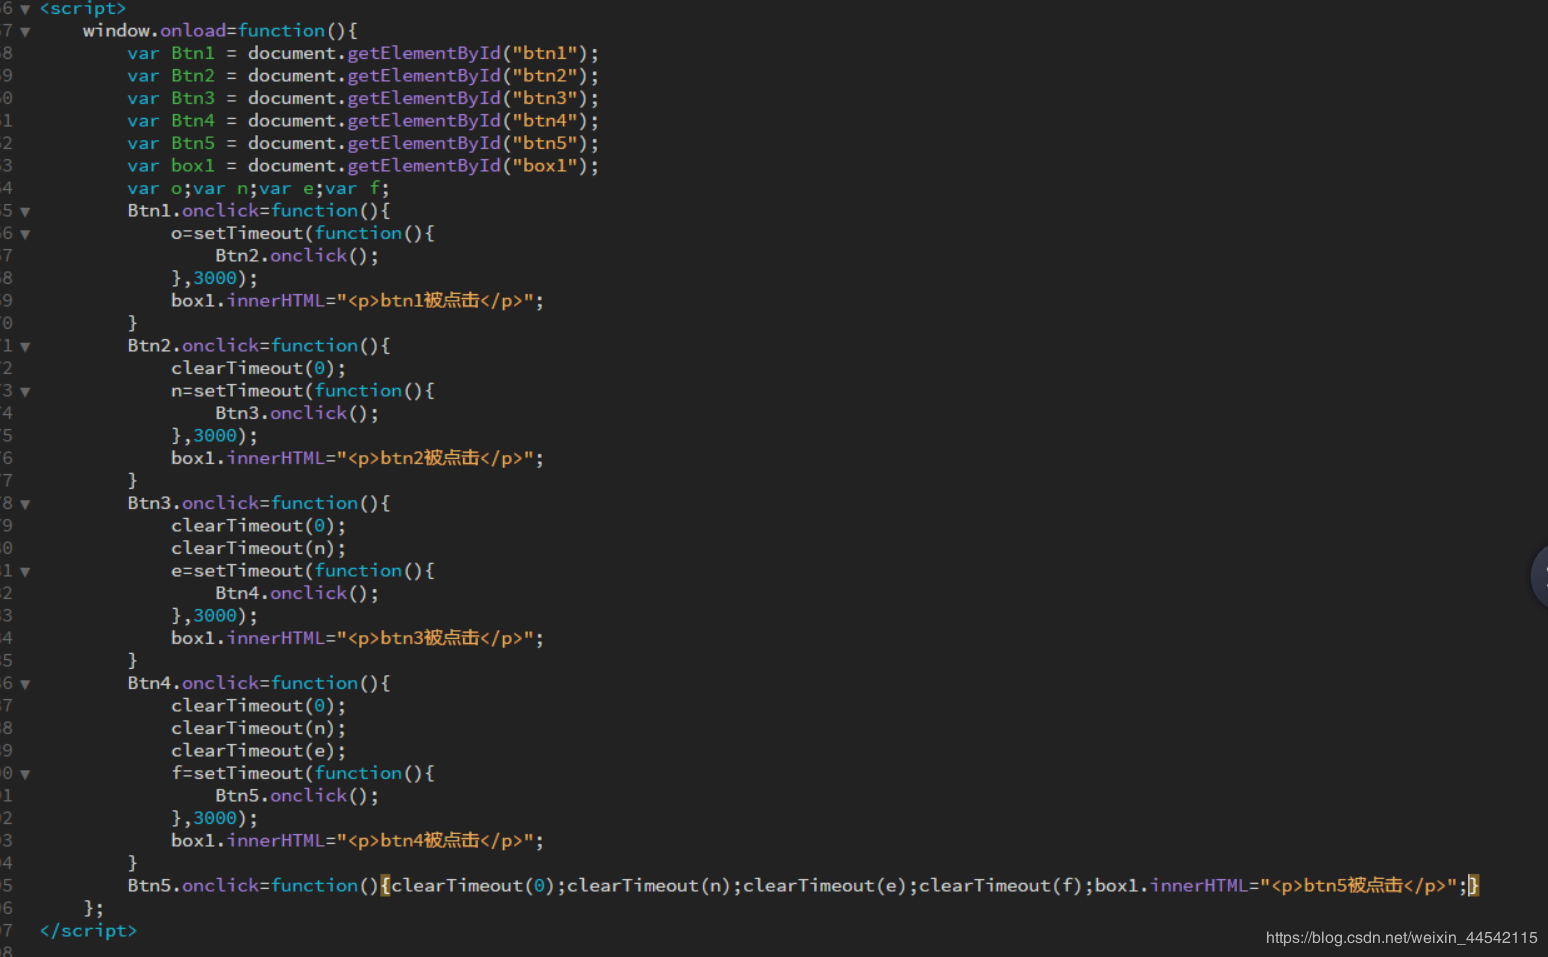Click the "Btn3.onclick=function(){" text

tap(259, 503)
